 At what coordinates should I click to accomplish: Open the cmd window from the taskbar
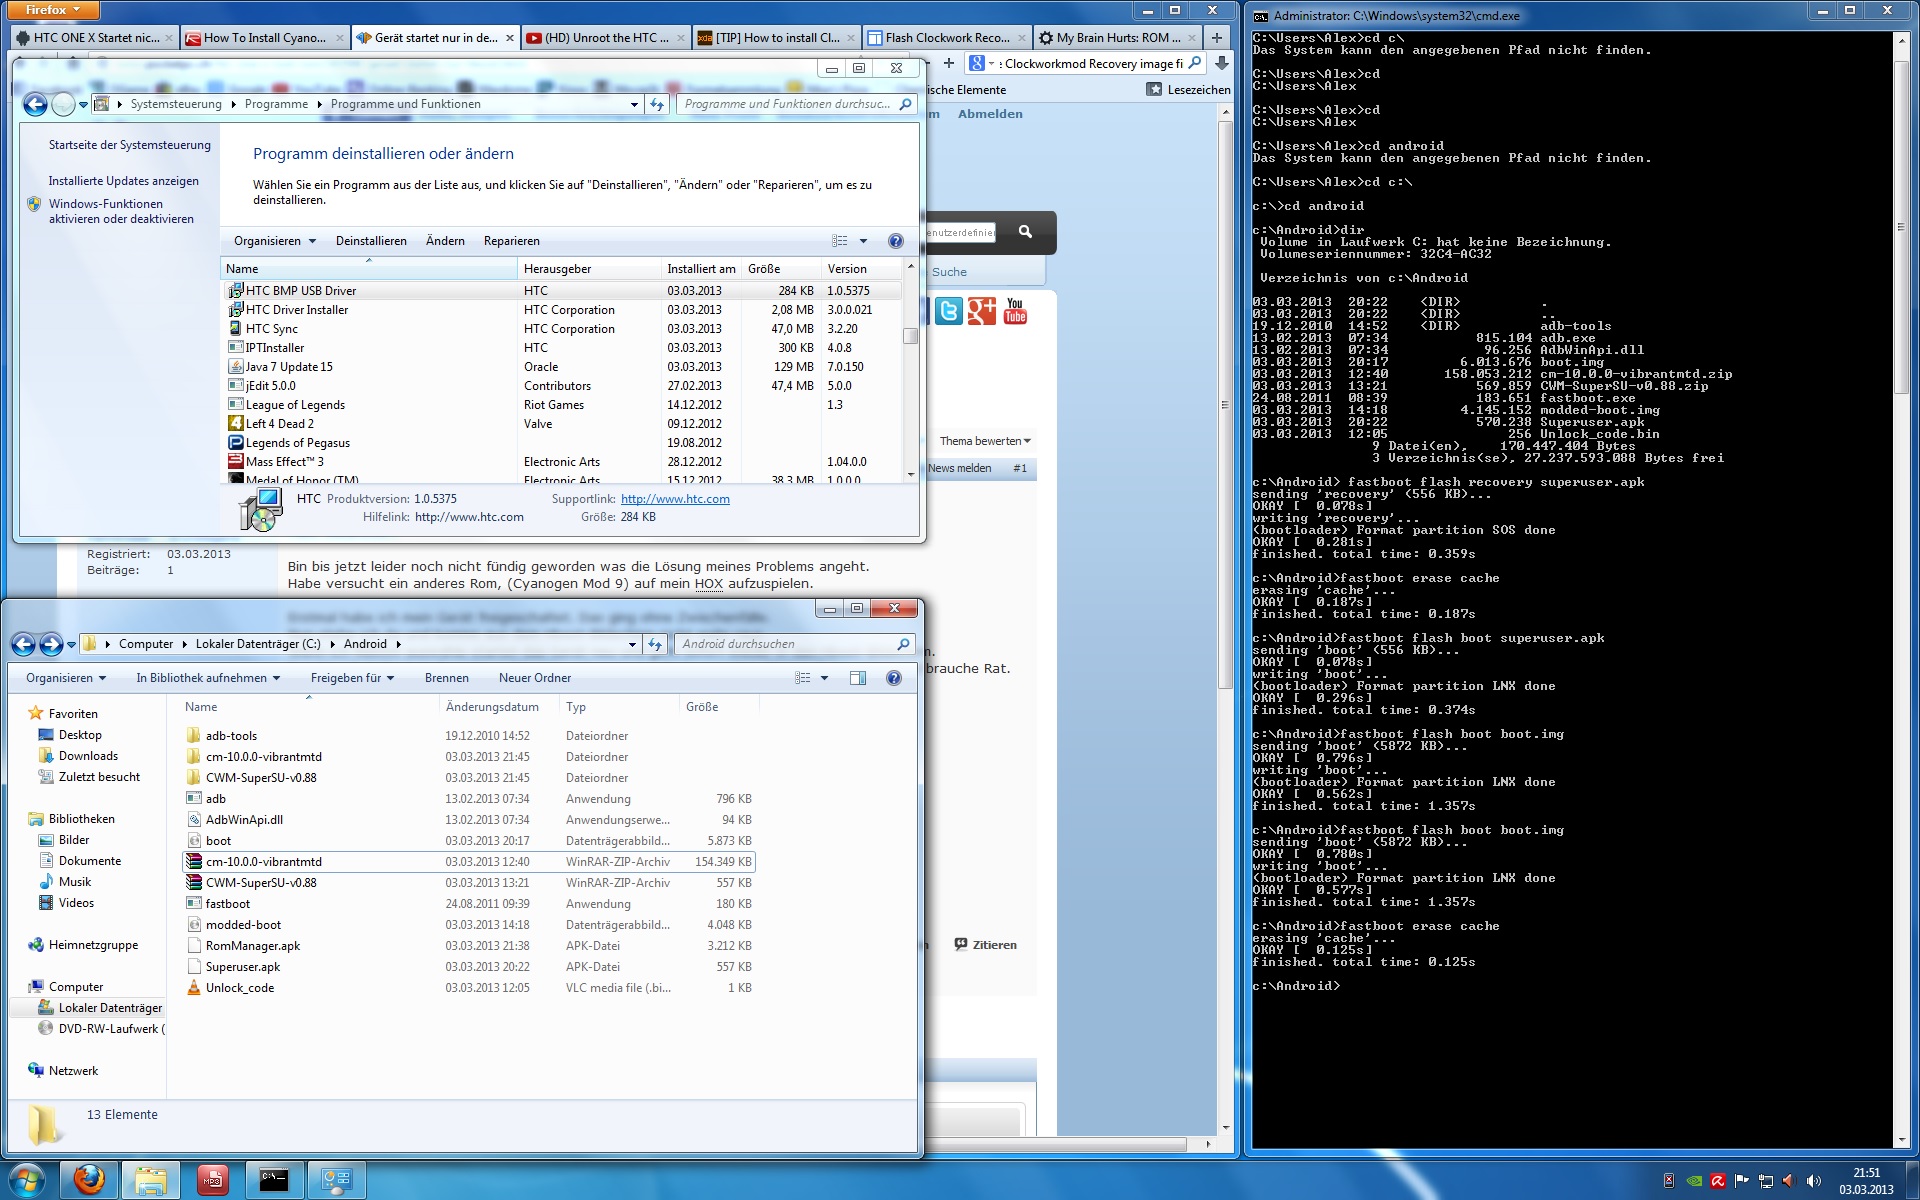click(x=274, y=1180)
